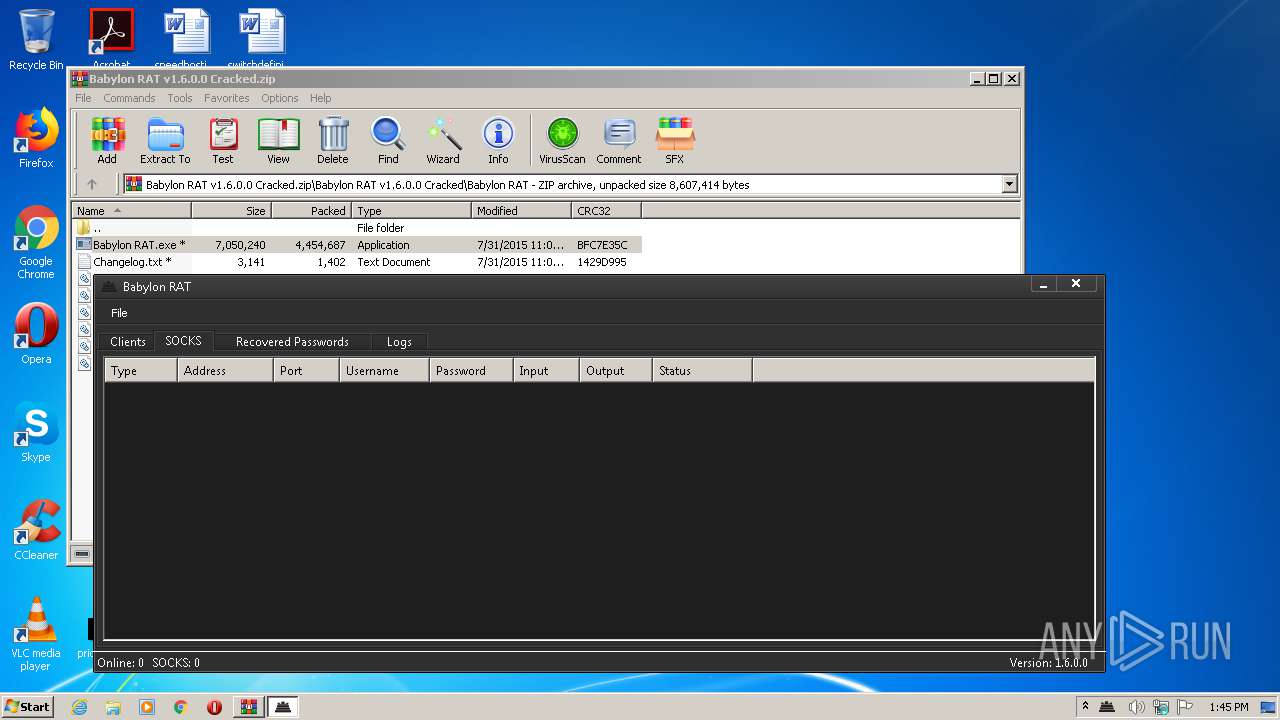Open Skype desktop shortcut

pos(36,432)
